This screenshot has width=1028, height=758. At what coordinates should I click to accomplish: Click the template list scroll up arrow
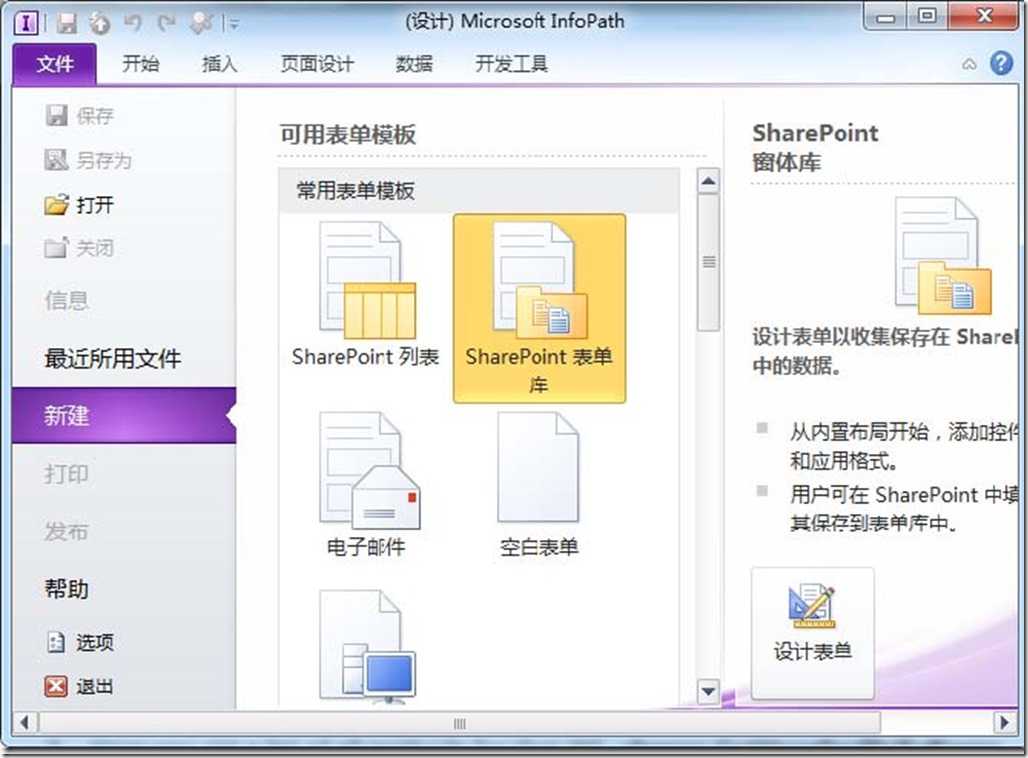pyautogui.click(x=708, y=181)
